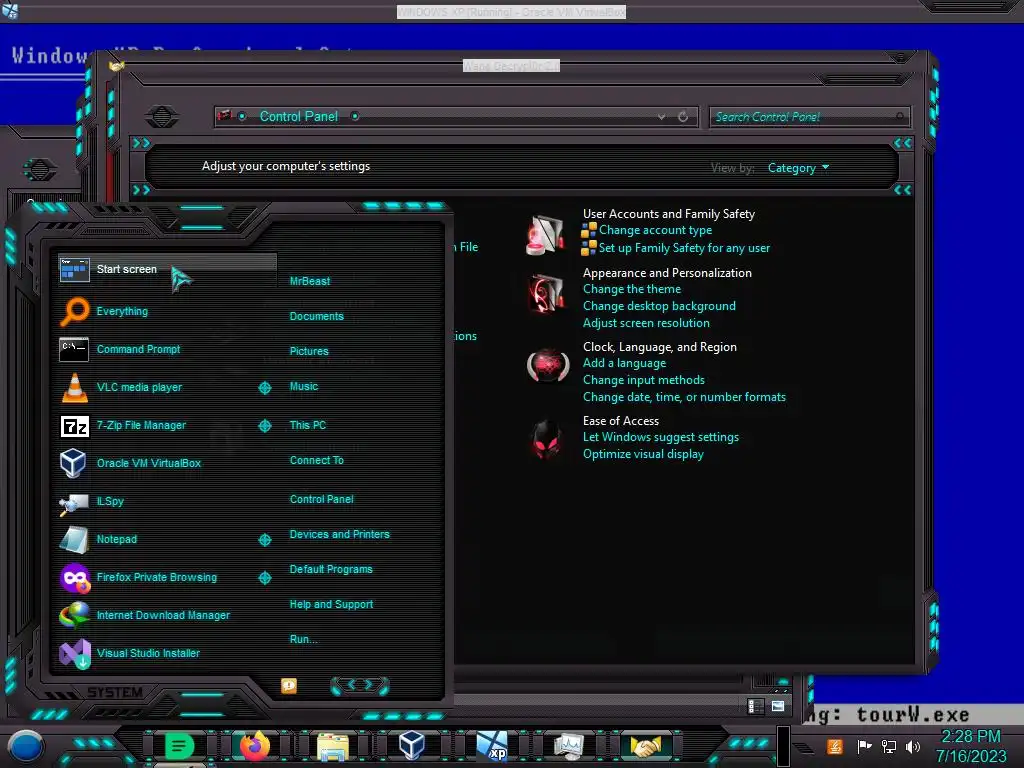Select Connect To in Start menu

point(317,460)
